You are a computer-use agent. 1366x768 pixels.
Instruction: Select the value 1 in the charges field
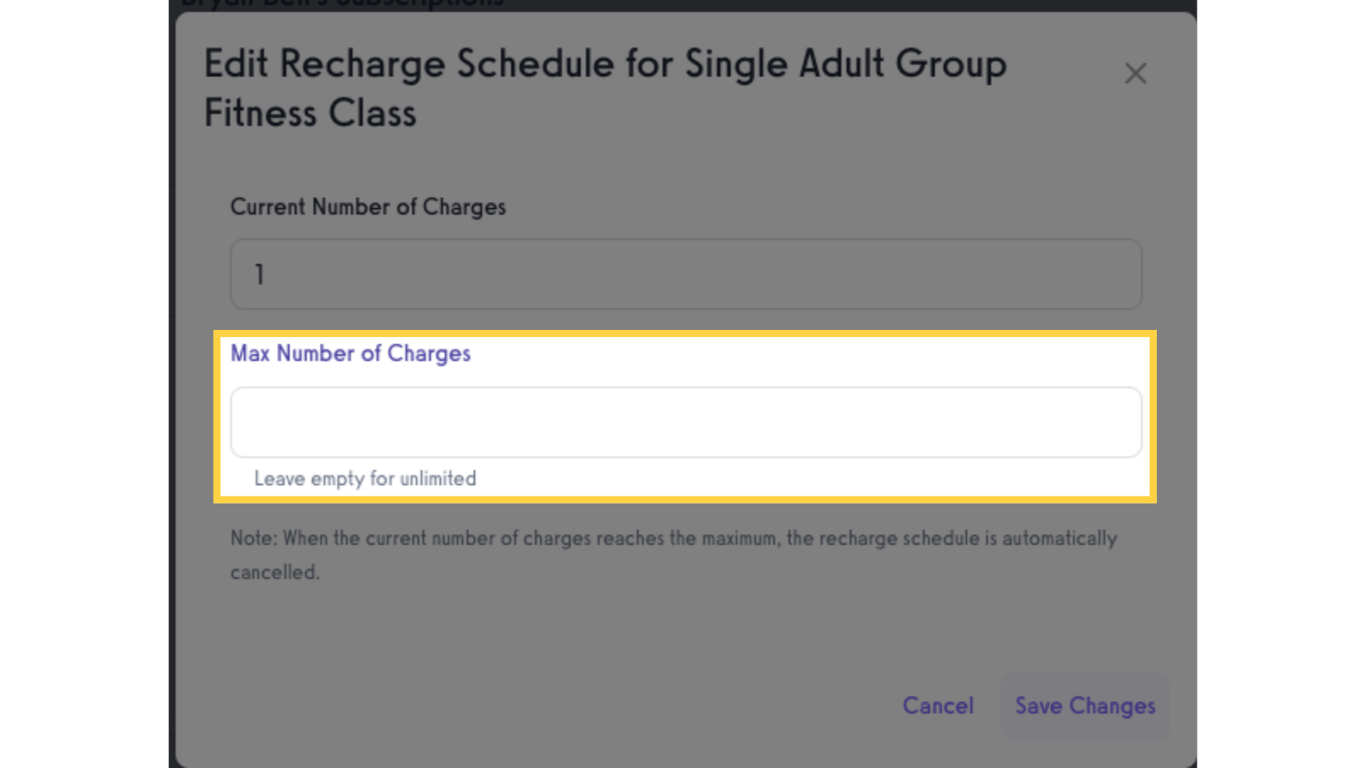(x=261, y=274)
